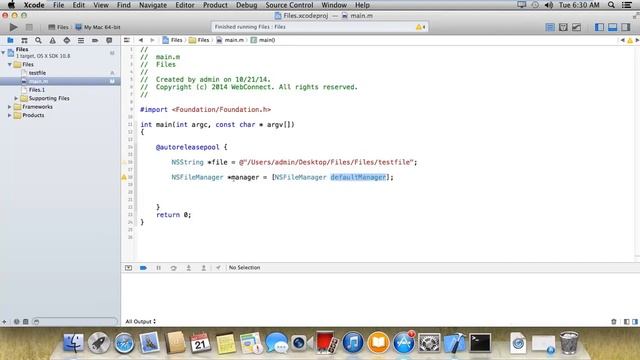Viewport: 640px width, 360px height.
Task: Open Finder from the Dock
Action: pyautogui.click(x=74, y=342)
